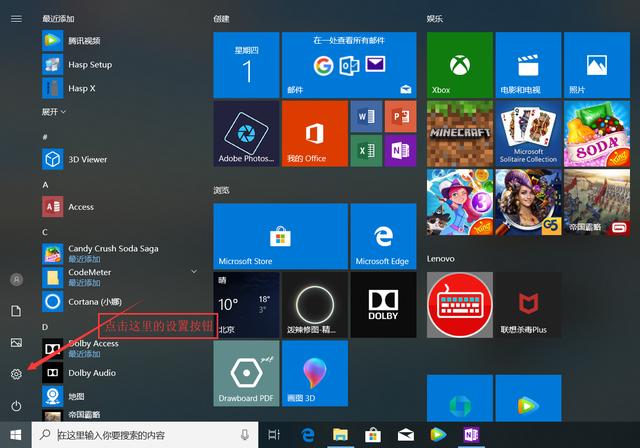Image resolution: width=640 pixels, height=448 pixels.
Task: Expand the CodeMeter folder chevron
Action: pyautogui.click(x=194, y=271)
